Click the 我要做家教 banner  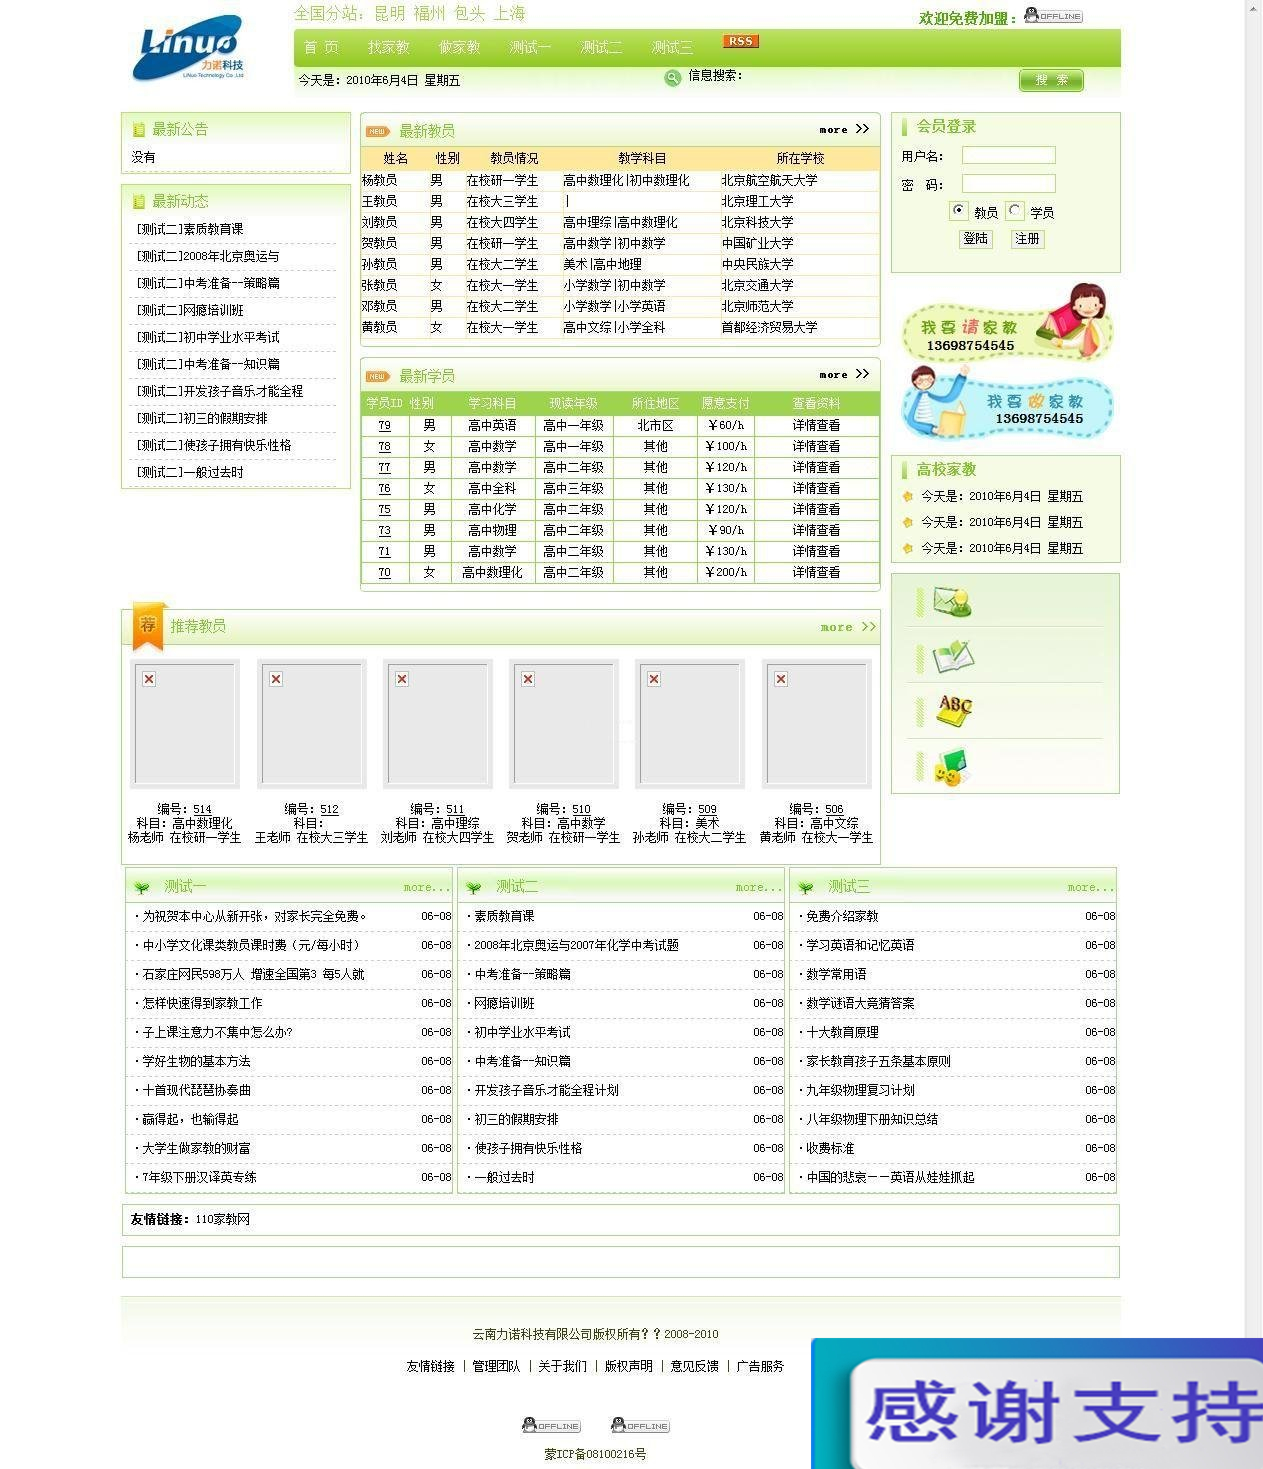tap(1007, 402)
